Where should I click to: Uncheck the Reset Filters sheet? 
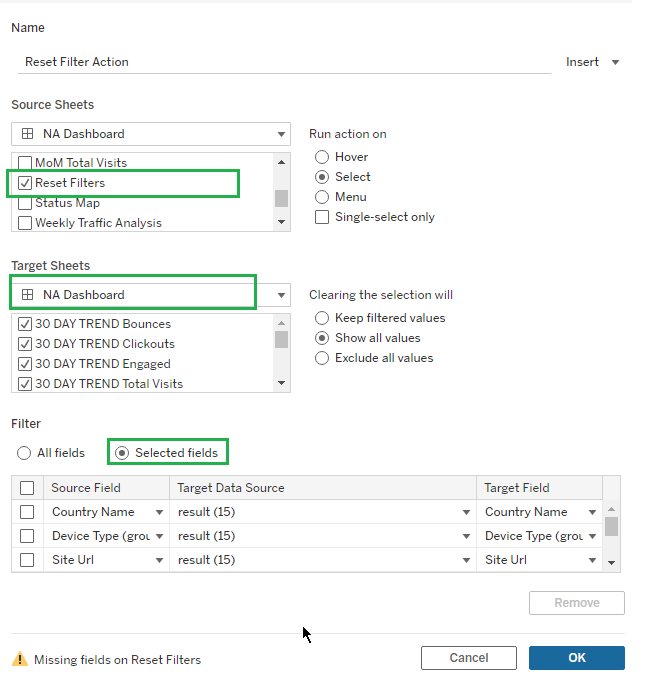coord(26,183)
